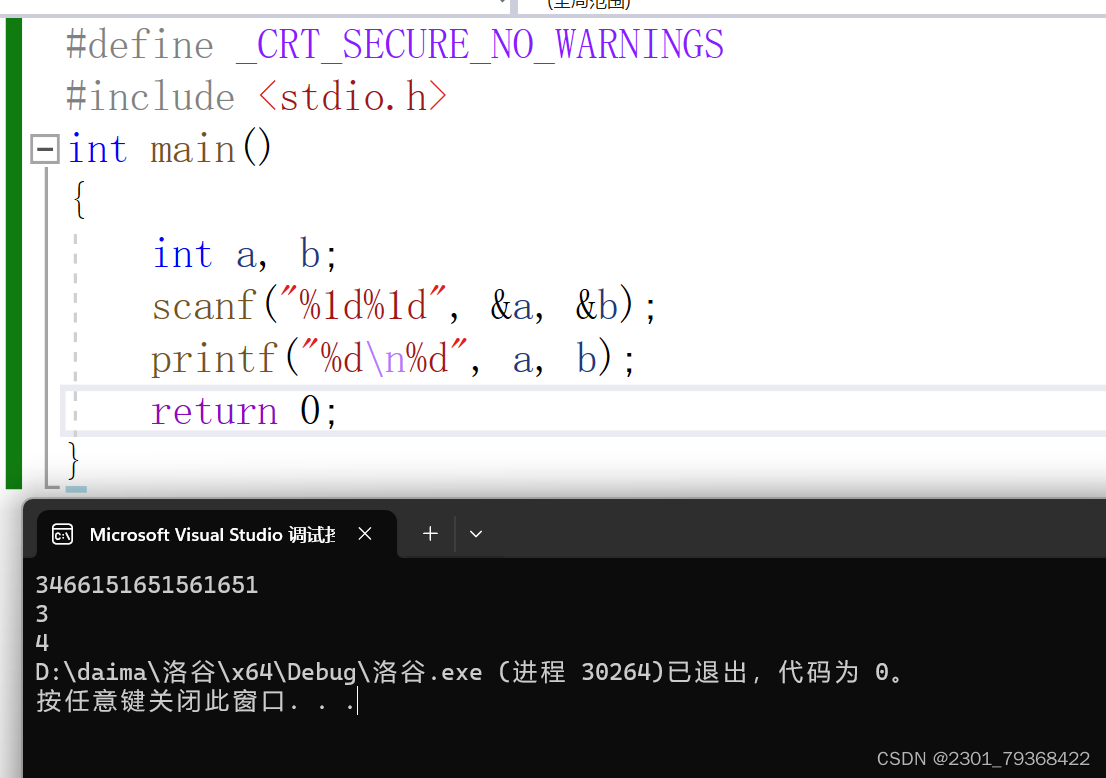Open the terminal profile chevron menu
The image size is (1106, 778).
click(476, 533)
